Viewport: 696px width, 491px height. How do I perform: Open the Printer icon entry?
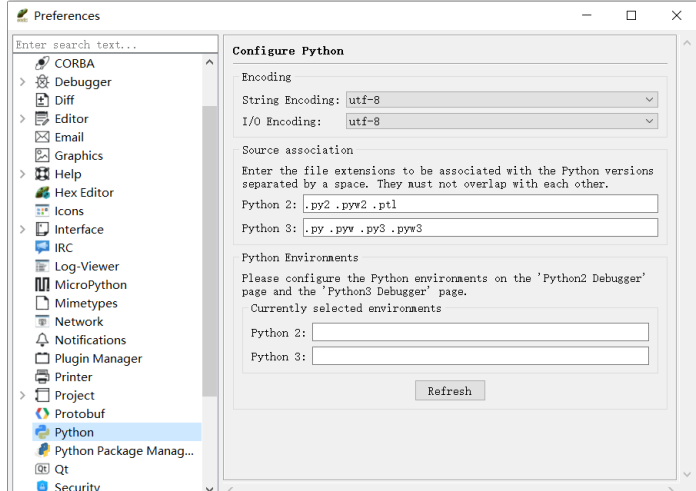point(42,377)
